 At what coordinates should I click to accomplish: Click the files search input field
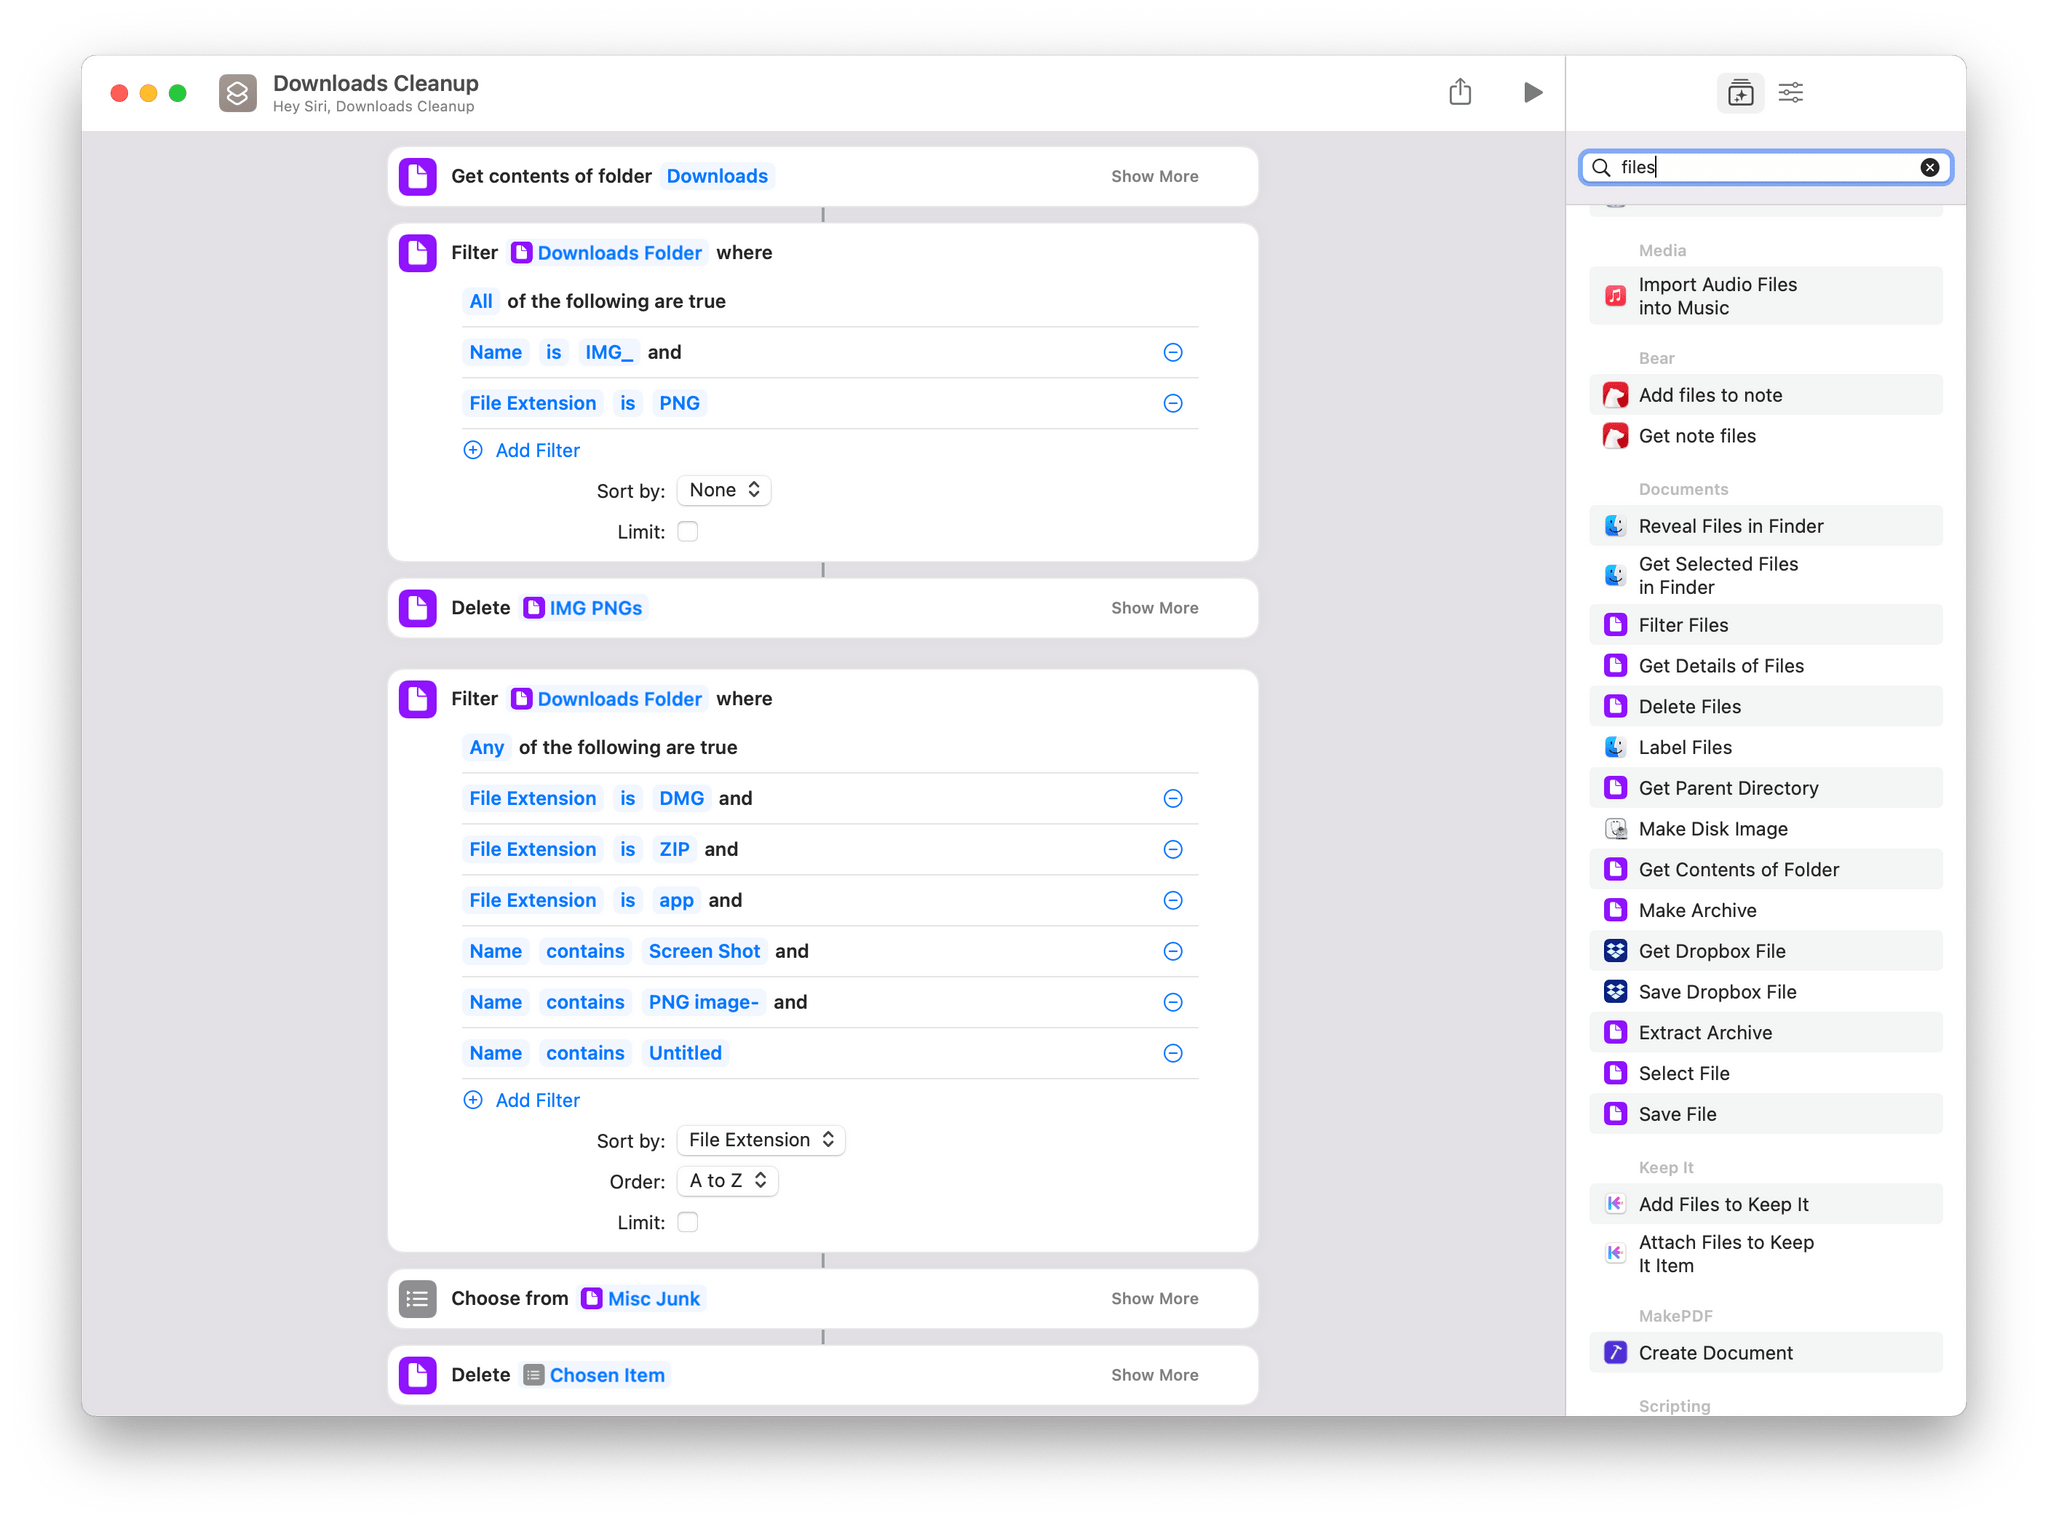(x=1765, y=167)
